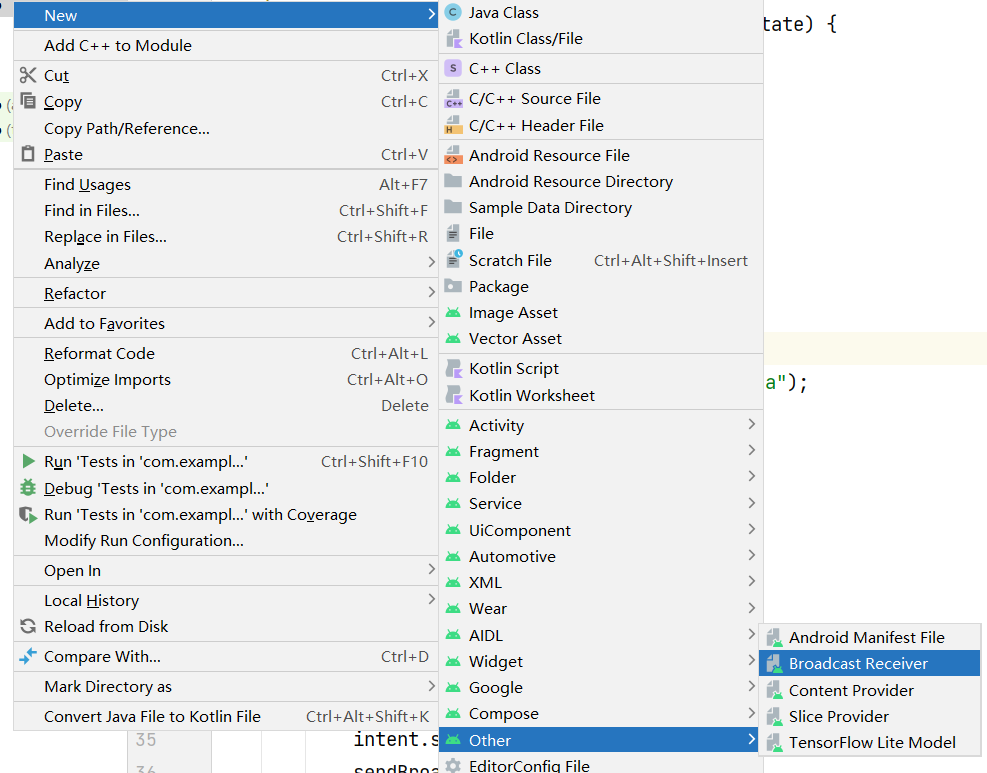The height and width of the screenshot is (773, 987).
Task: Select Copy Path/Reference... entry
Action: tap(225, 128)
